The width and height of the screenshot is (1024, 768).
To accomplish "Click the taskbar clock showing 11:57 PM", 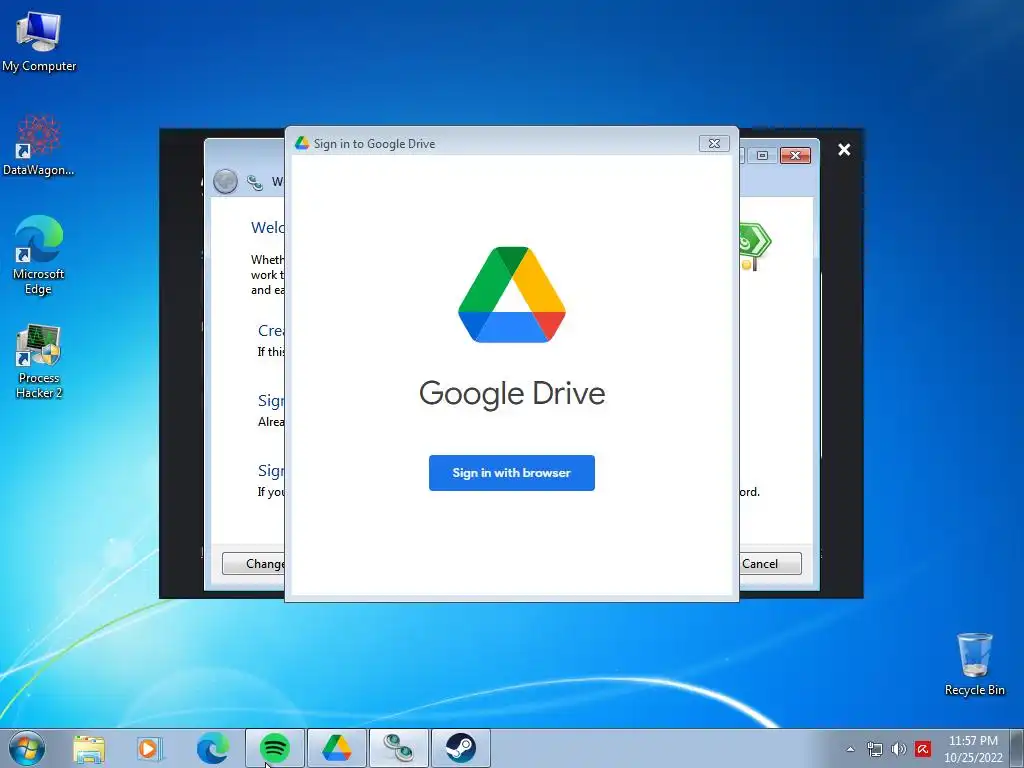I will [973, 748].
